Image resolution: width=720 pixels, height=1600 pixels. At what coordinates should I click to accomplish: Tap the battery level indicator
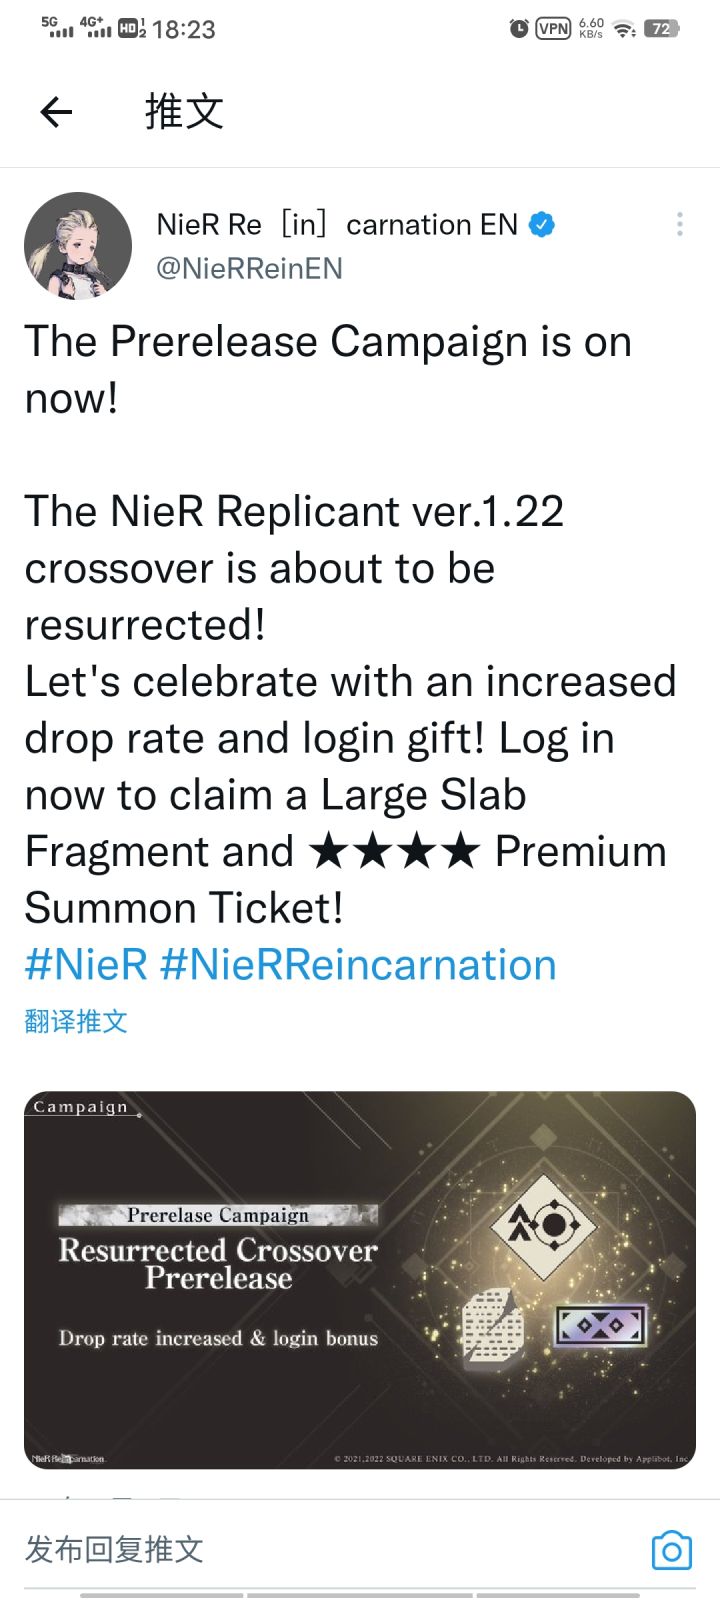(x=661, y=29)
